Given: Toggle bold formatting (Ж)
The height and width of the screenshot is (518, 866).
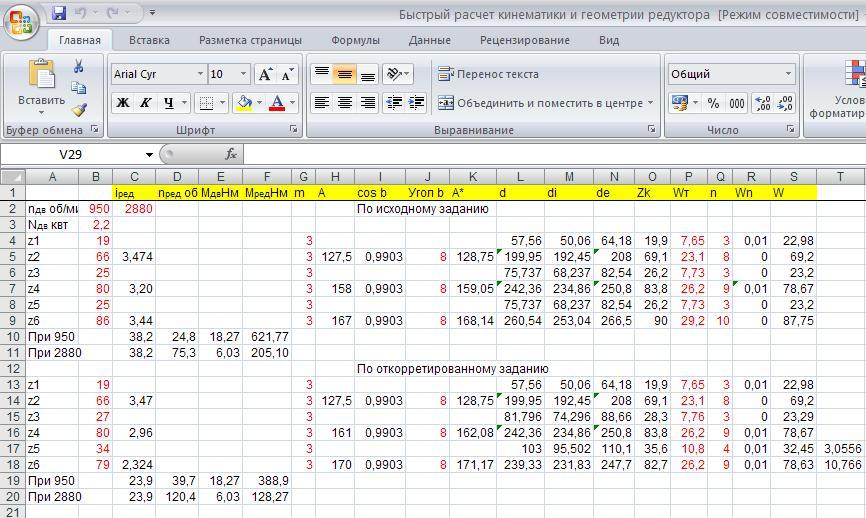Looking at the screenshot, I should click(123, 103).
